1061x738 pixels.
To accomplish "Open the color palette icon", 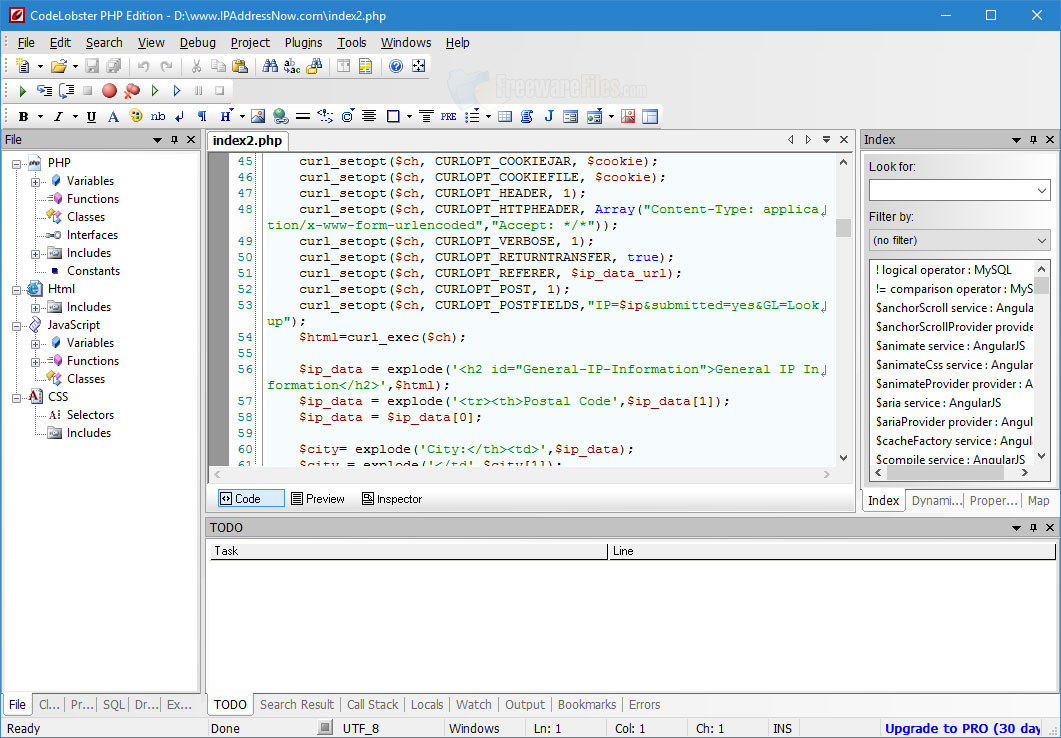I will tap(136, 116).
